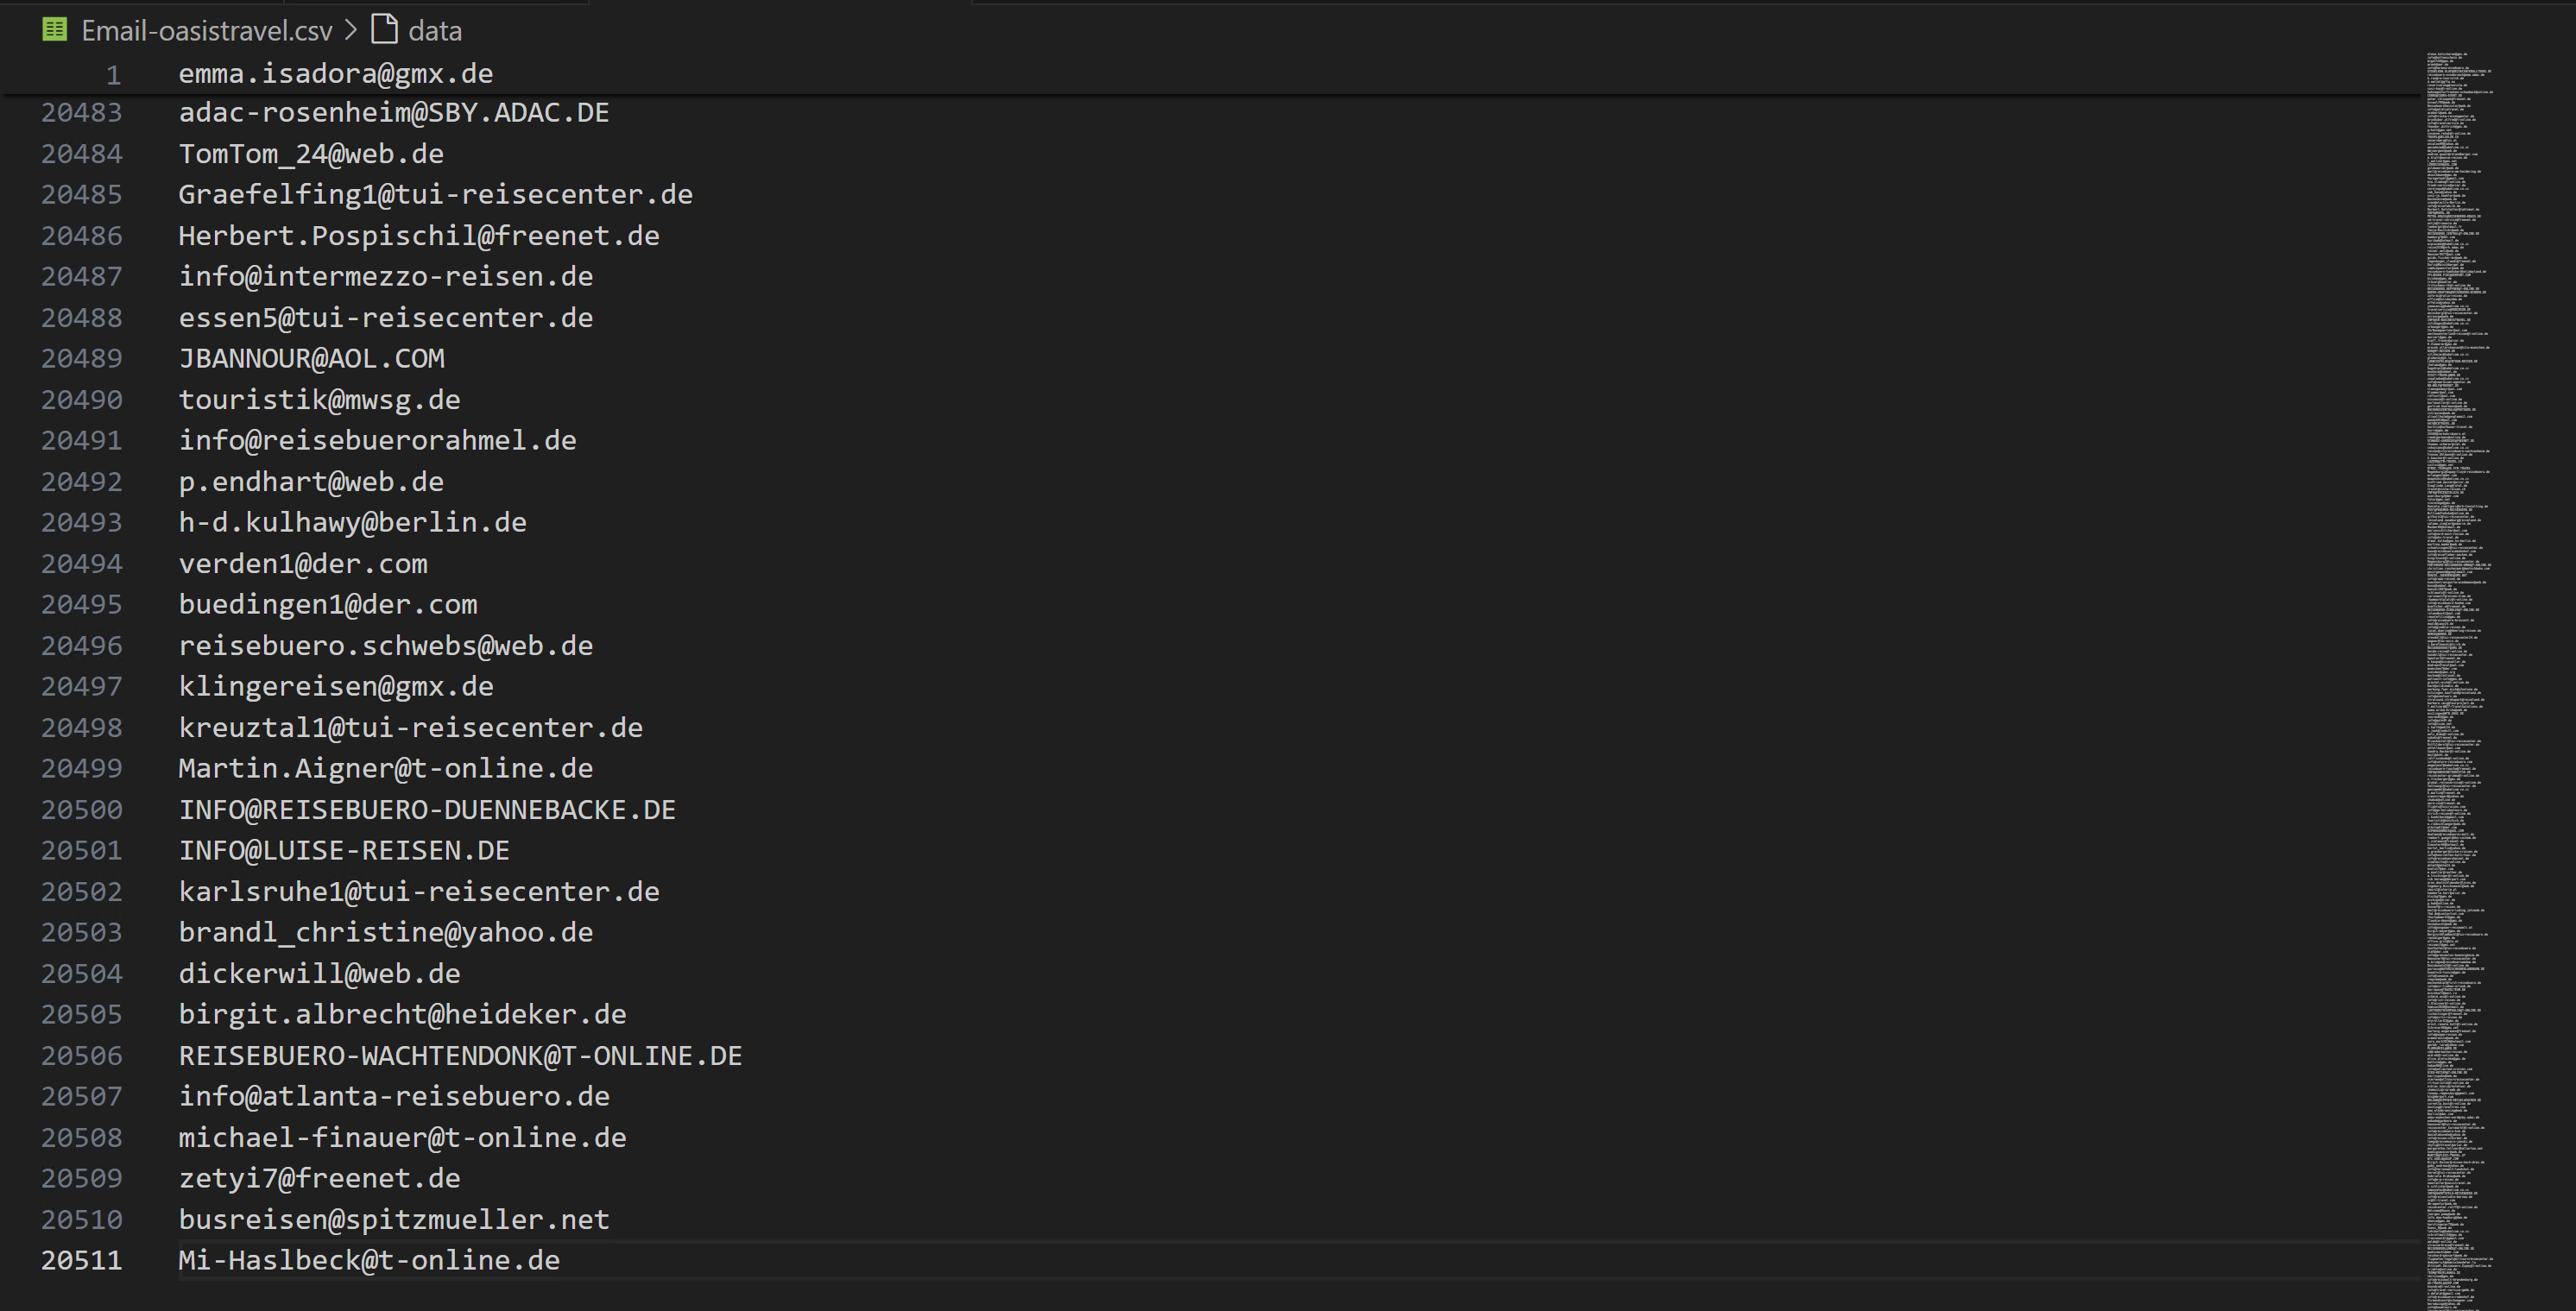Select line number 20511 in the gutter
This screenshot has width=2576, height=1311.
(81, 1261)
